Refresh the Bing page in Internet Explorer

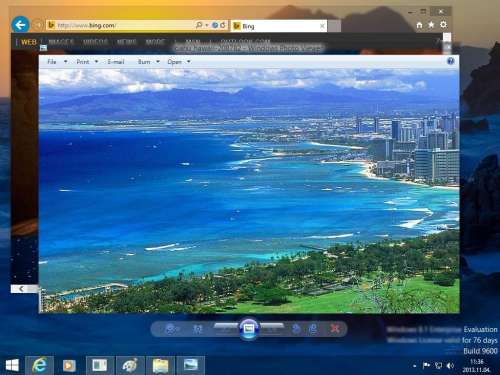pos(223,25)
